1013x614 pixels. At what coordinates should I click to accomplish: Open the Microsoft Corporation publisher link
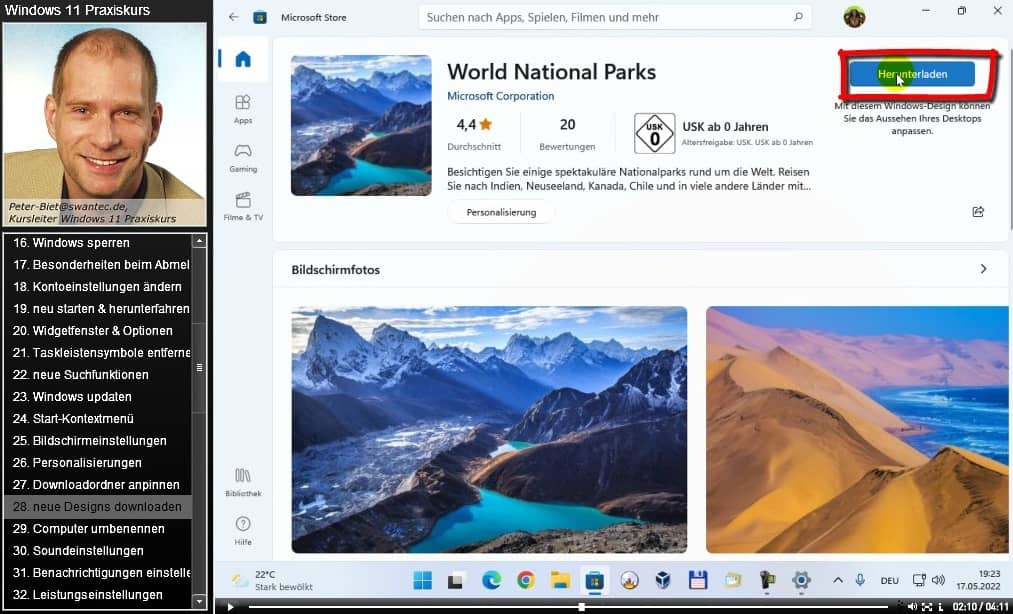coord(500,96)
